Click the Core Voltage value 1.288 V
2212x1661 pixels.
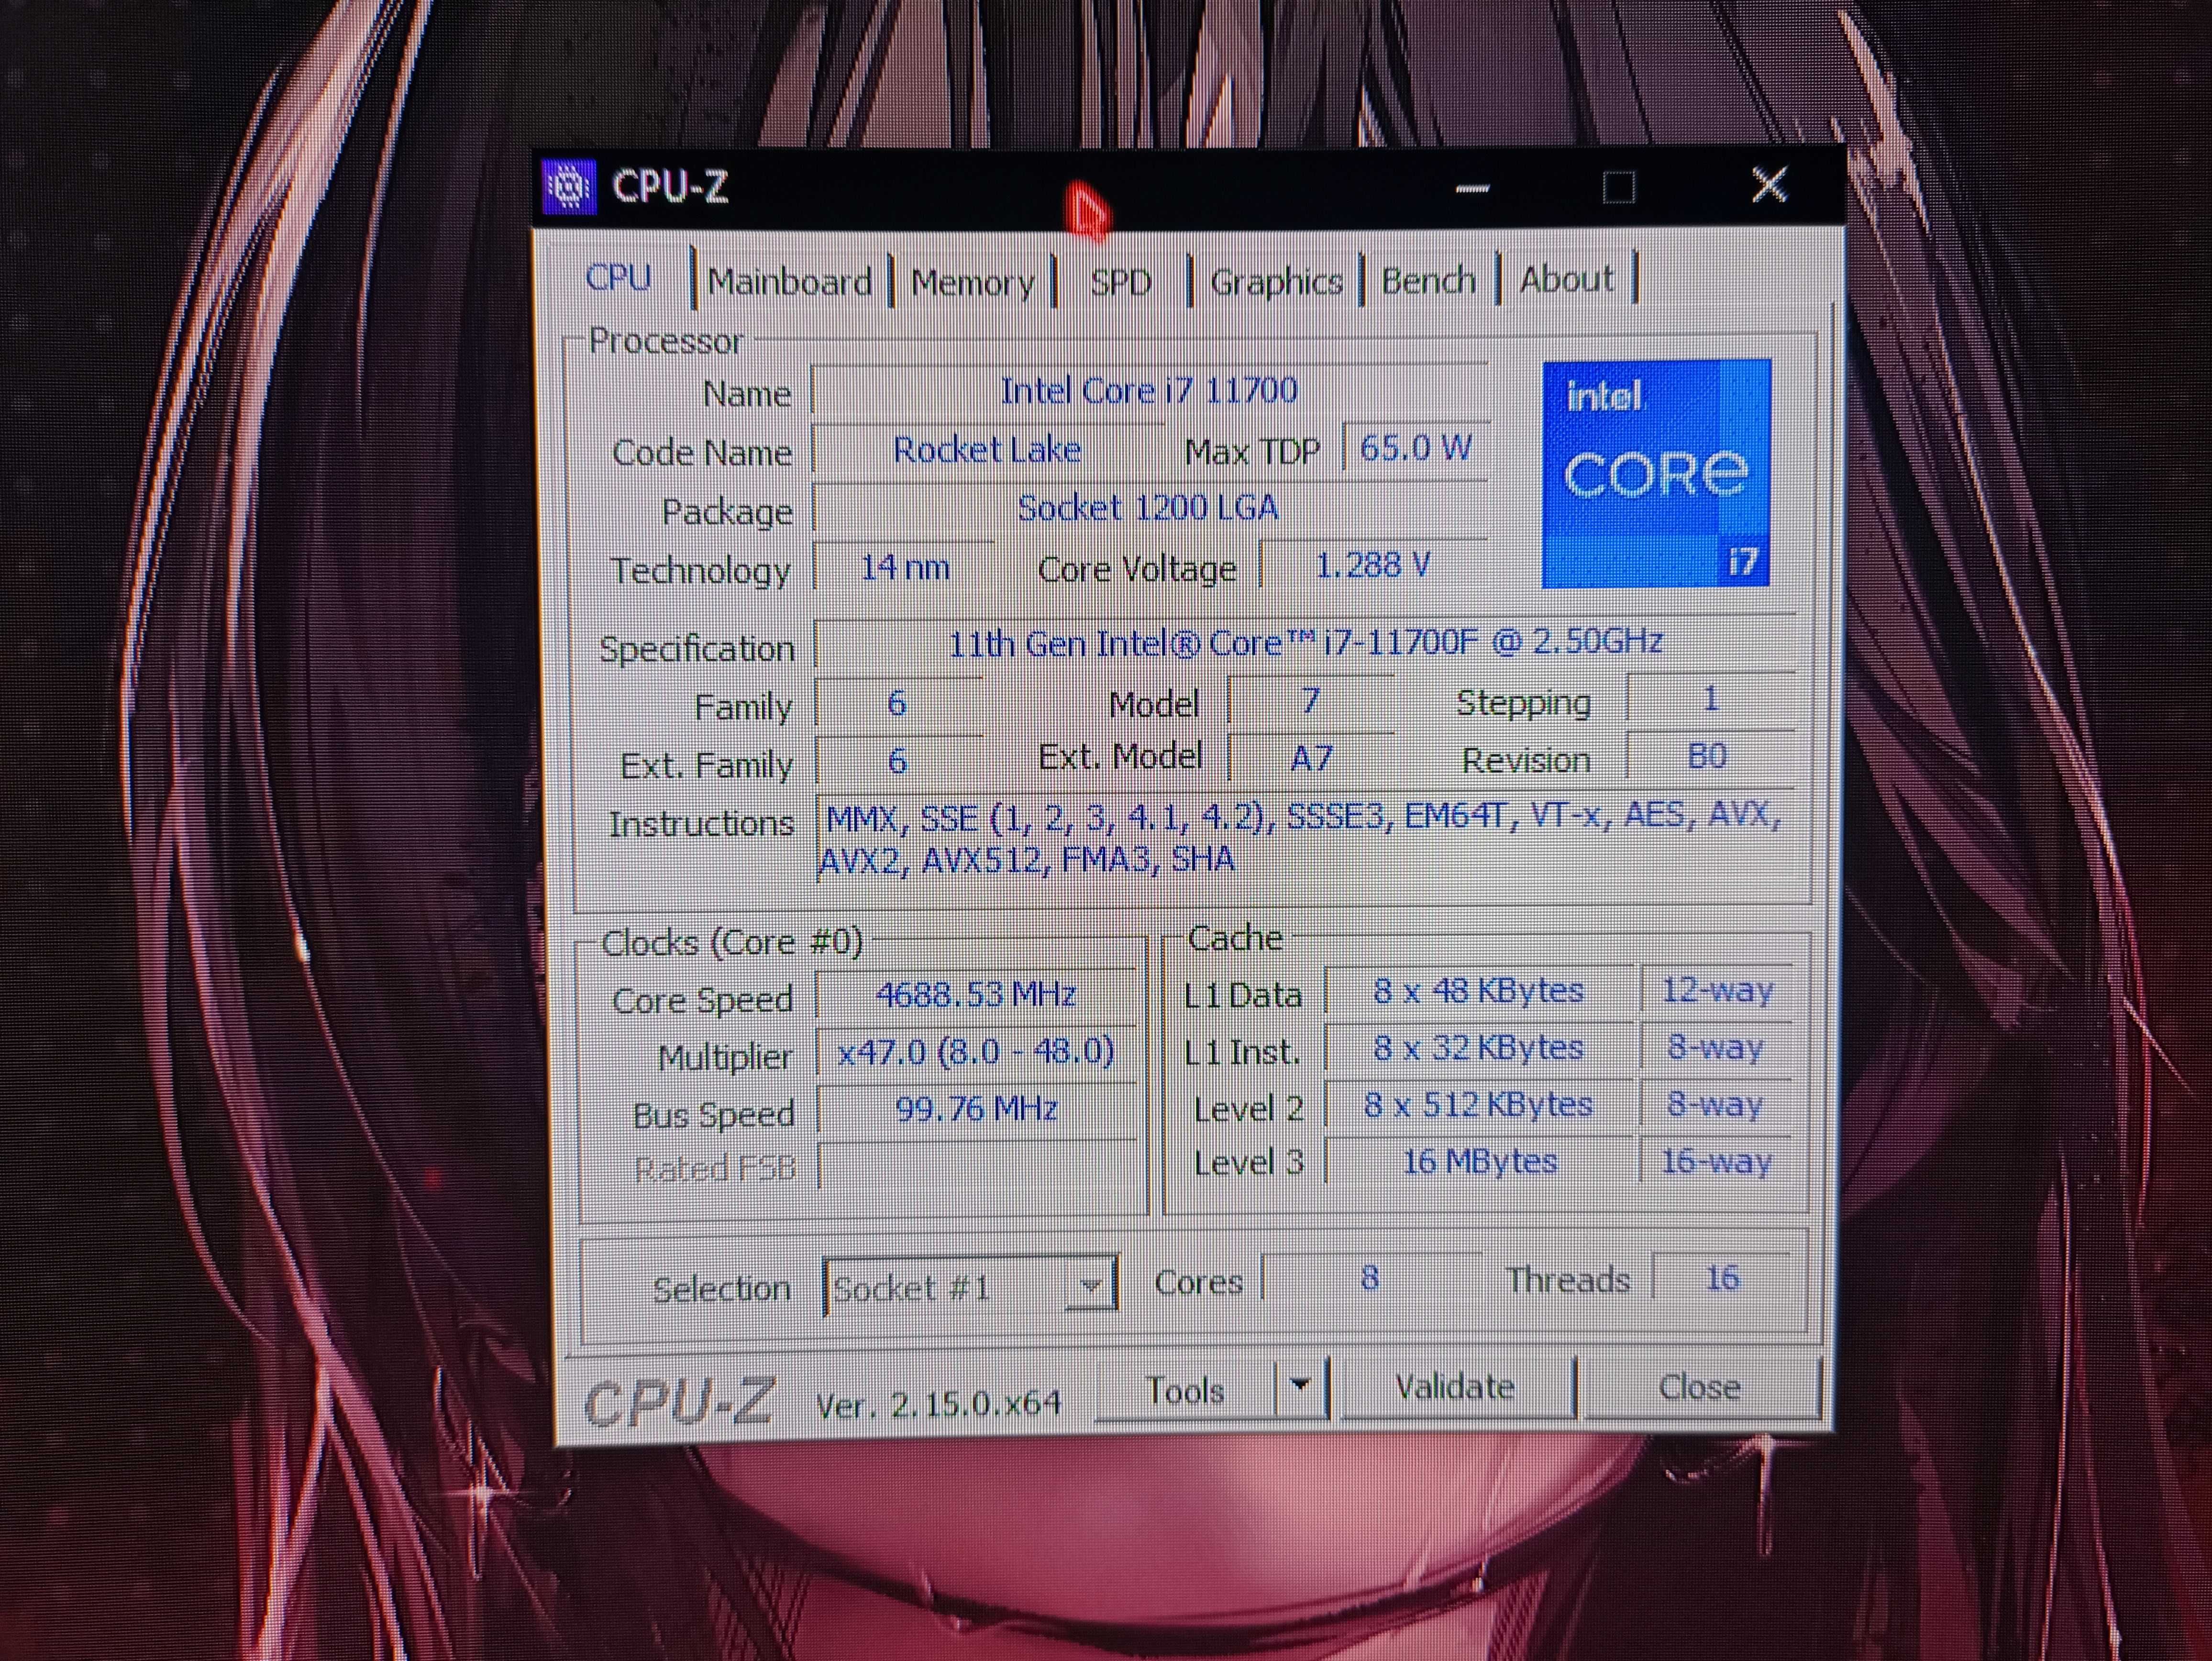pos(1373,566)
